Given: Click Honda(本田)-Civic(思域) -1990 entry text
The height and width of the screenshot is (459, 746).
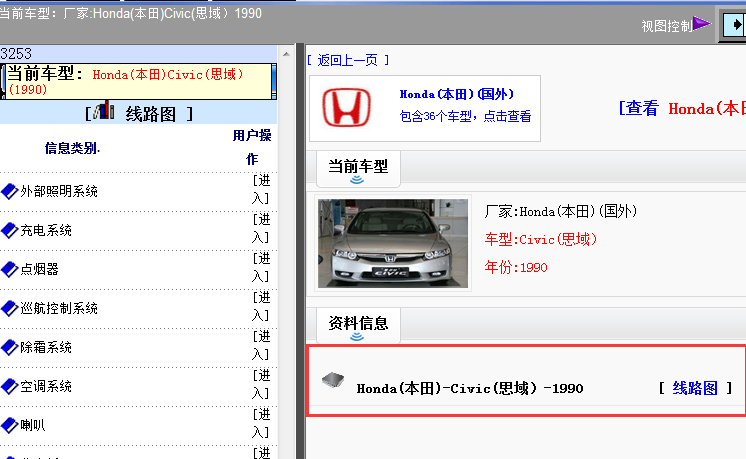Looking at the screenshot, I should (470, 389).
